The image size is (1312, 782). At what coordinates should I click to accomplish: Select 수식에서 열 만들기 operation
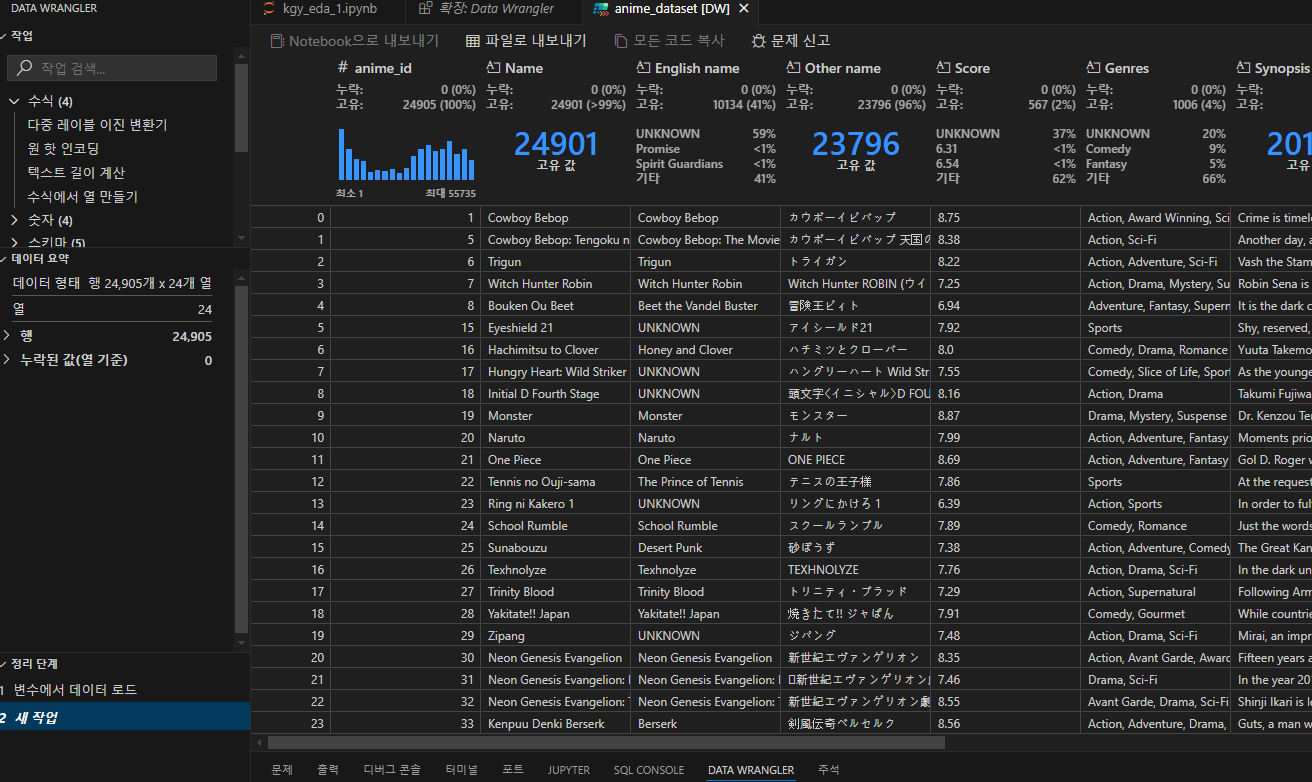pos(83,197)
